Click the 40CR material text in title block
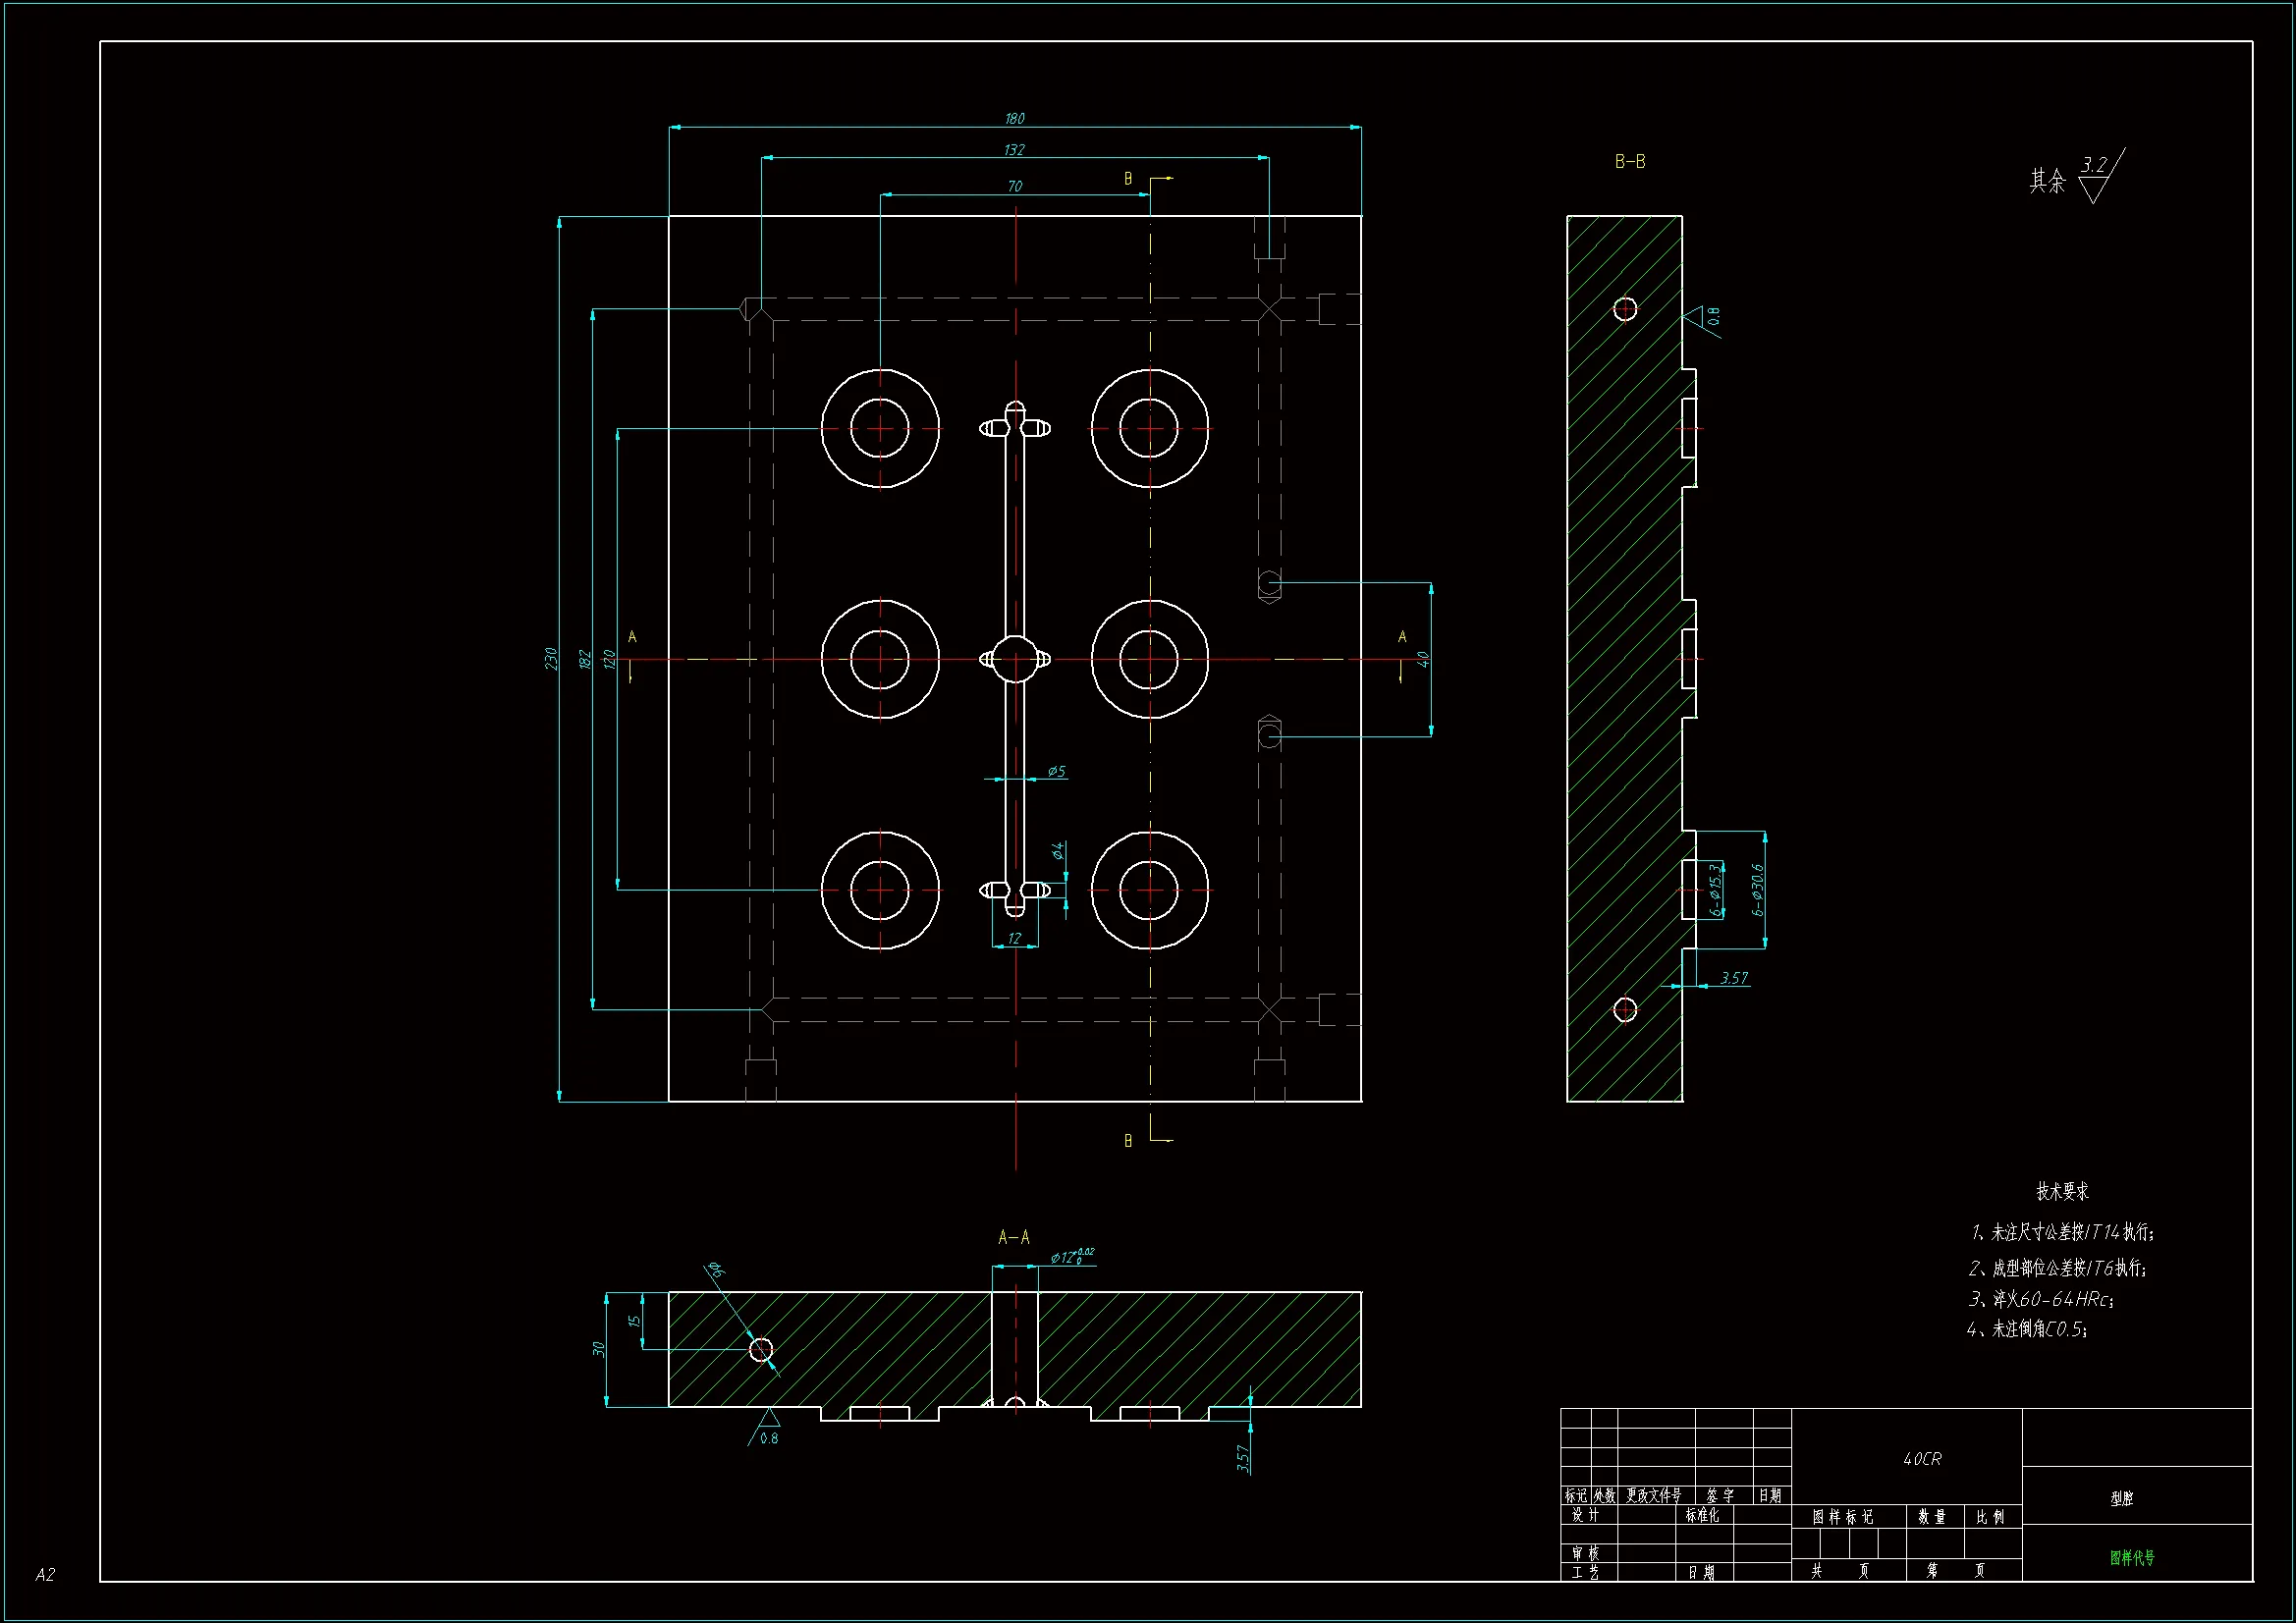This screenshot has width=2296, height=1623. tap(1921, 1459)
